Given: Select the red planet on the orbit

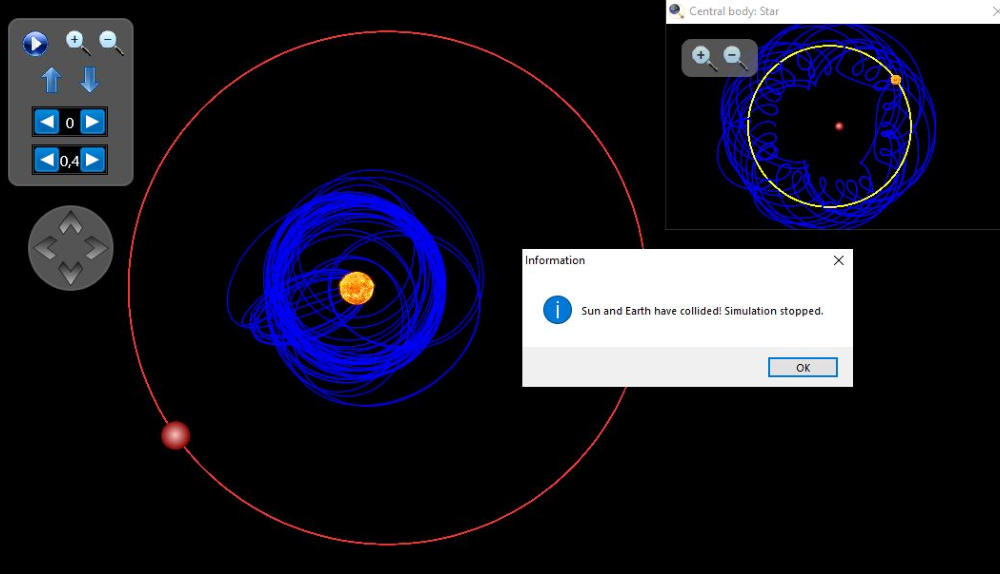Looking at the screenshot, I should click(175, 436).
